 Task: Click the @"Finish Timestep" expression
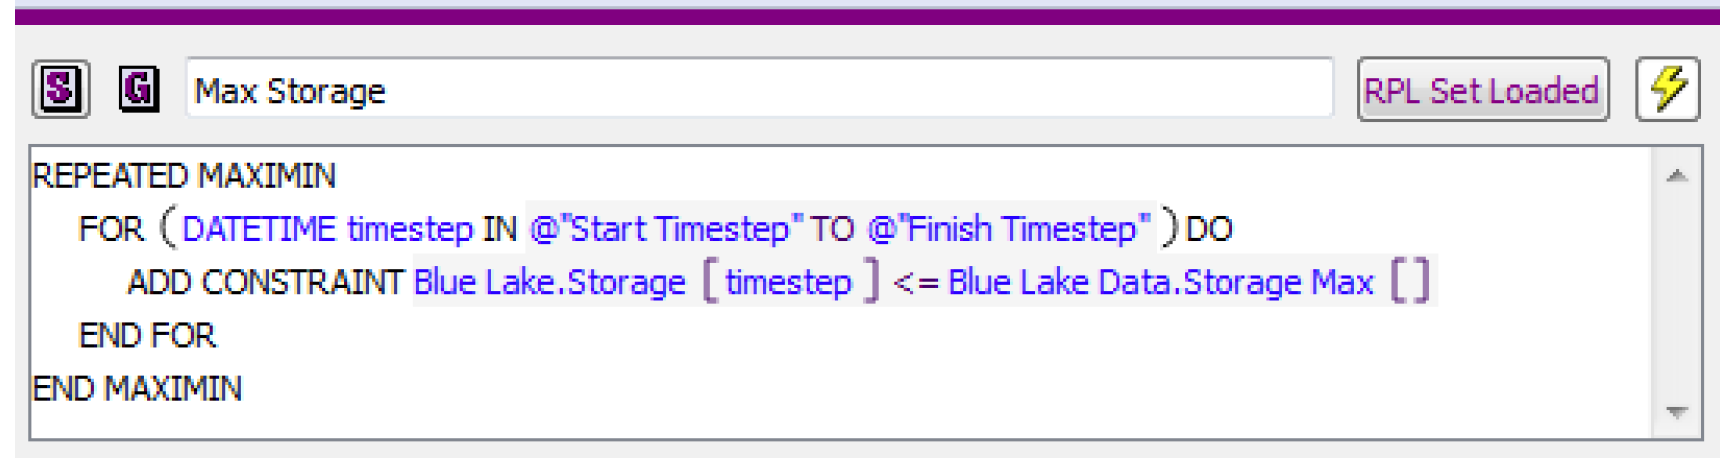click(x=1008, y=229)
